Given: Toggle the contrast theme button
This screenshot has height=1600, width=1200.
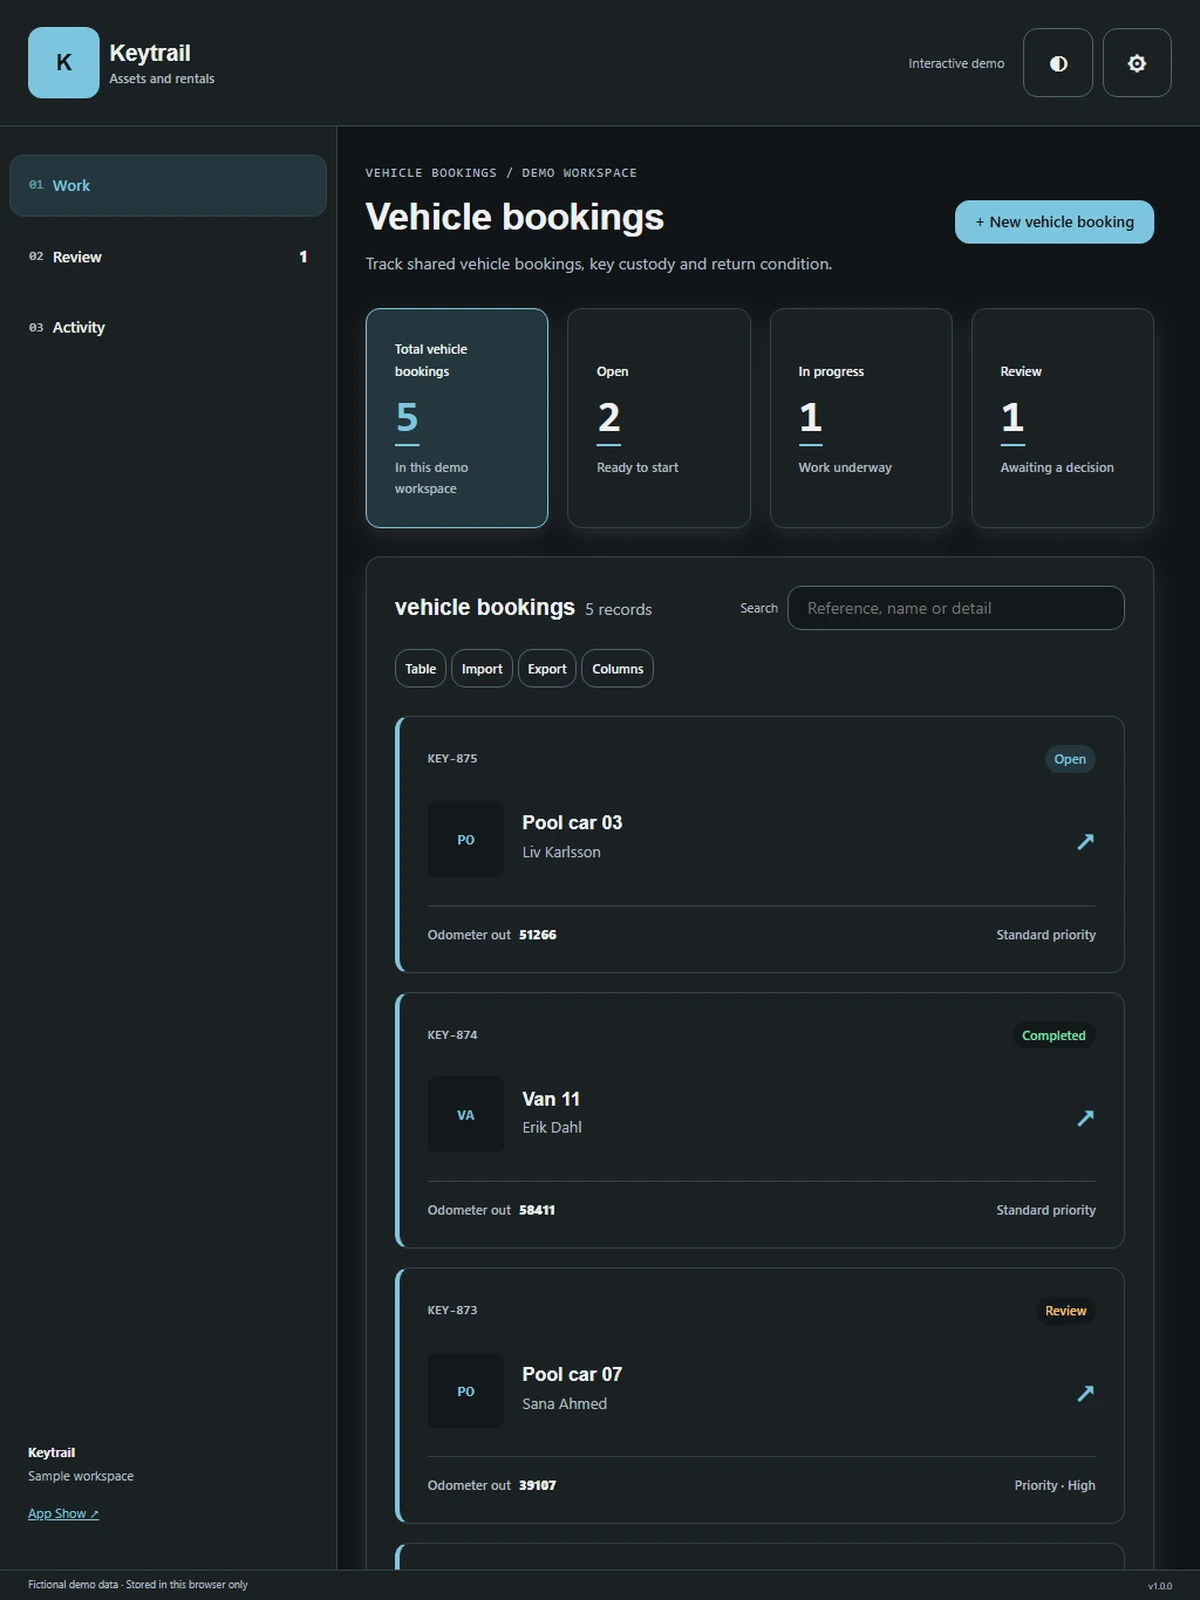Looking at the screenshot, I should [x=1058, y=63].
